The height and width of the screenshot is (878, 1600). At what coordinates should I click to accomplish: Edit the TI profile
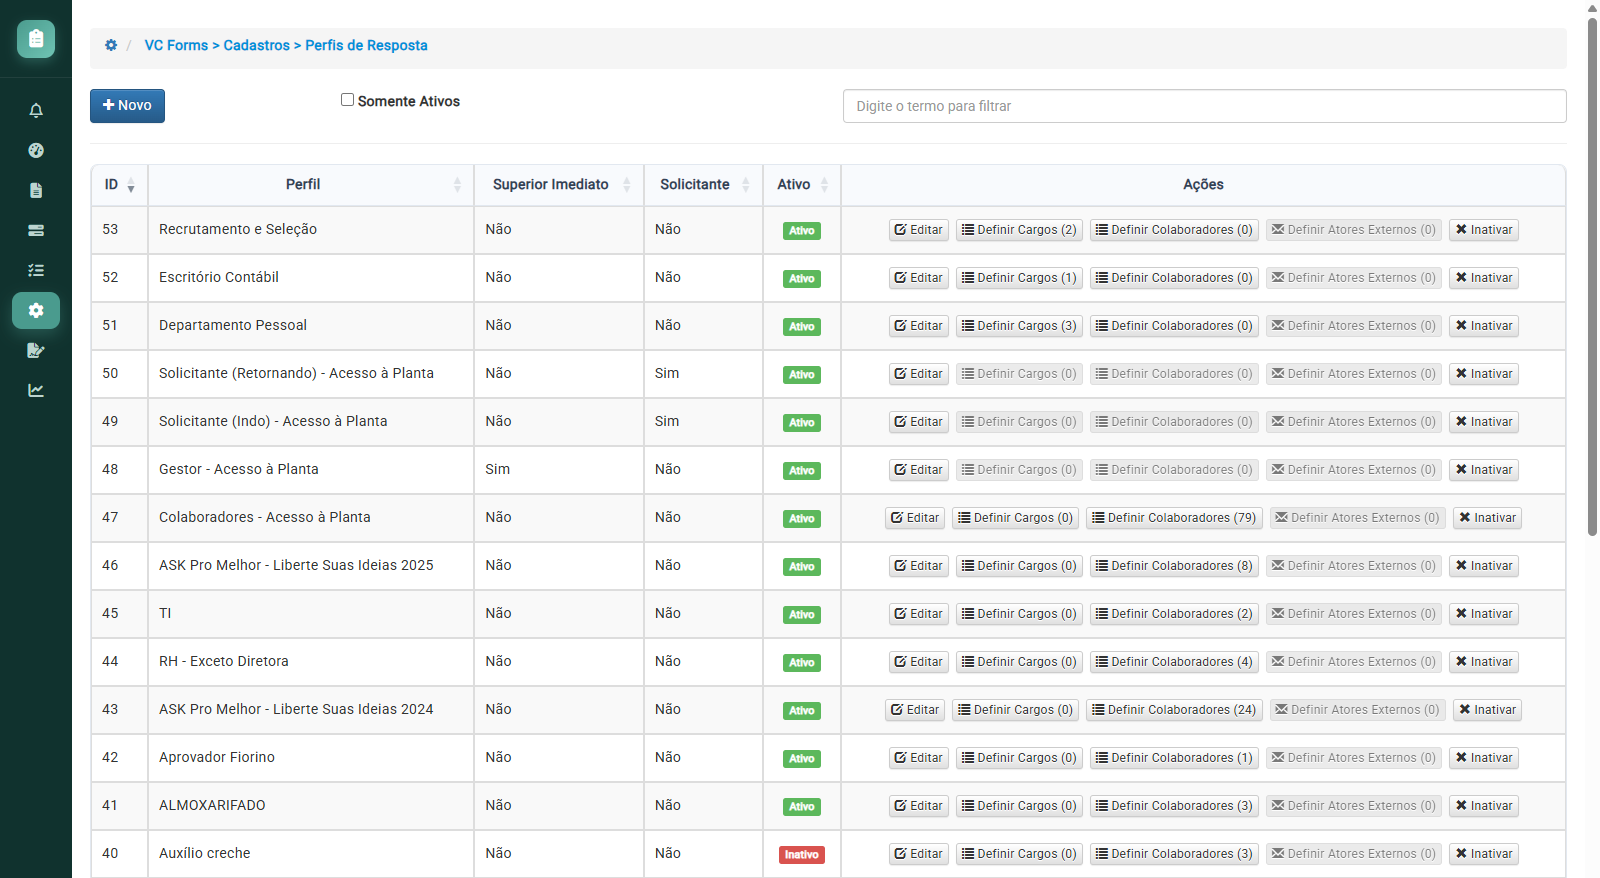click(918, 614)
